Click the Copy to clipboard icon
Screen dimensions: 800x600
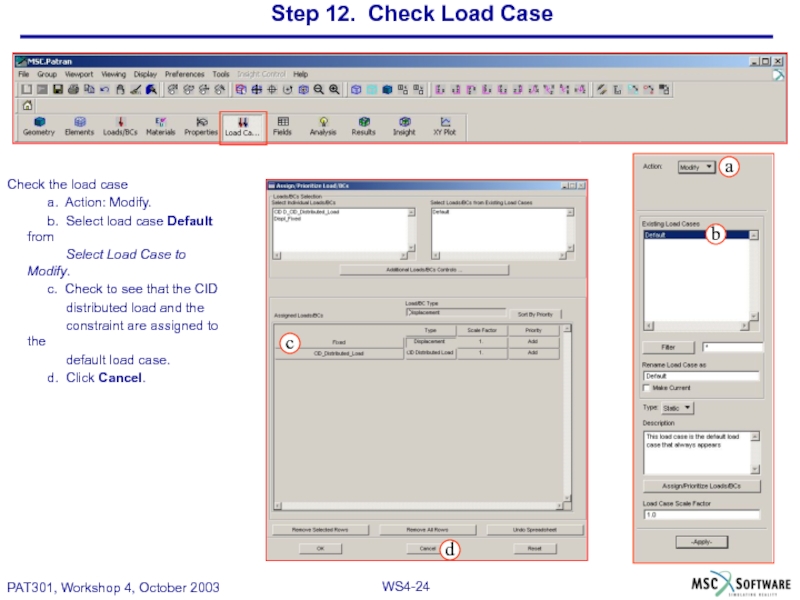(89, 90)
